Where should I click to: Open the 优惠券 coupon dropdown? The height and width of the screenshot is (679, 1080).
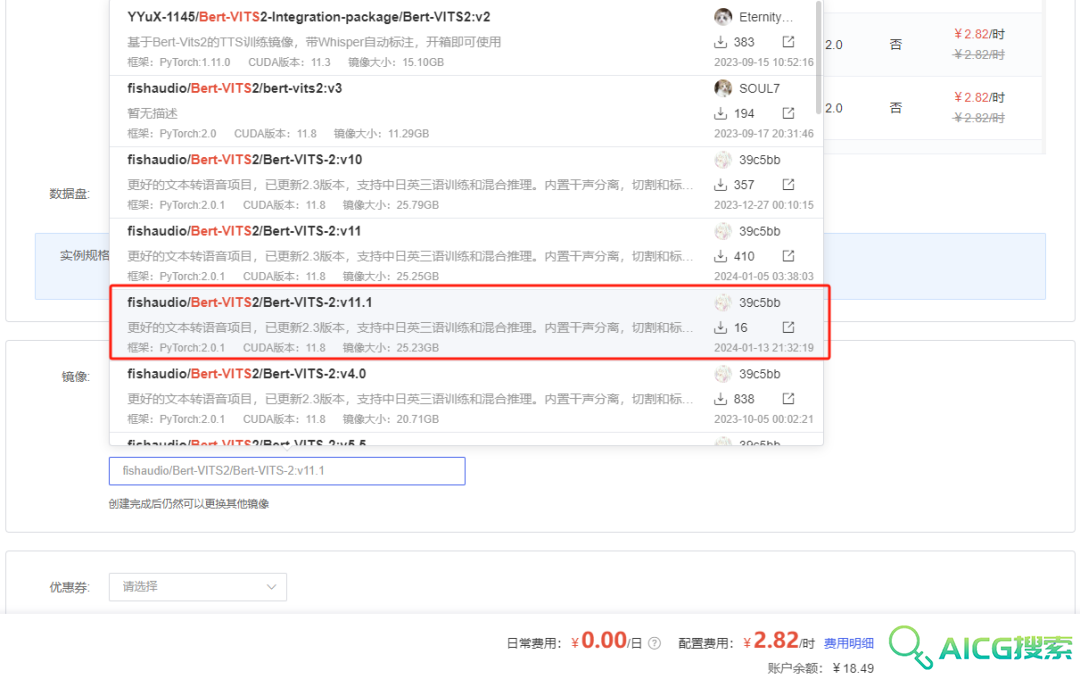click(x=198, y=587)
